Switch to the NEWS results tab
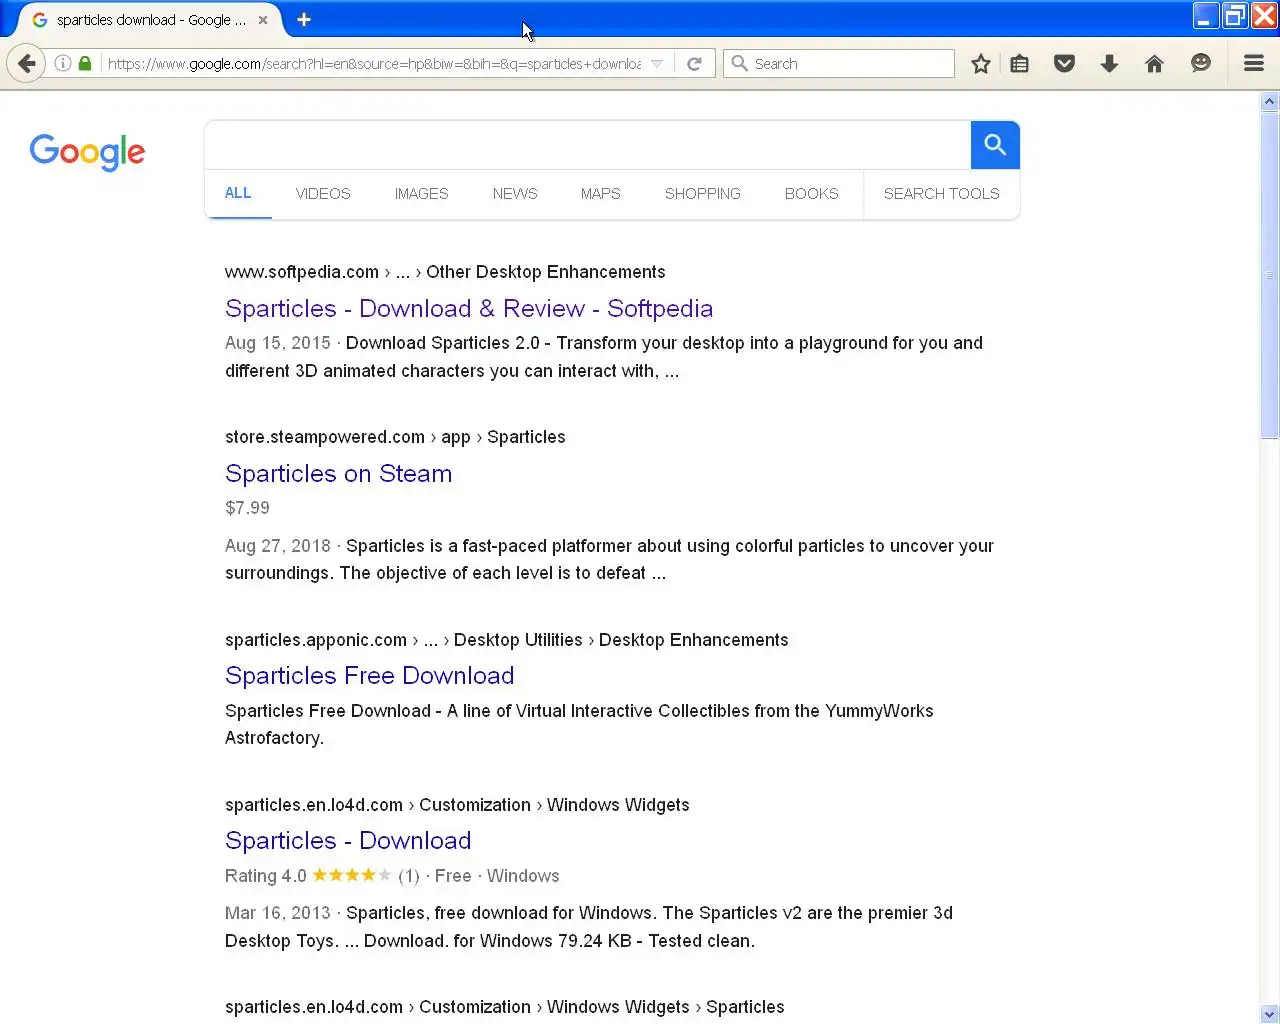 pyautogui.click(x=515, y=193)
